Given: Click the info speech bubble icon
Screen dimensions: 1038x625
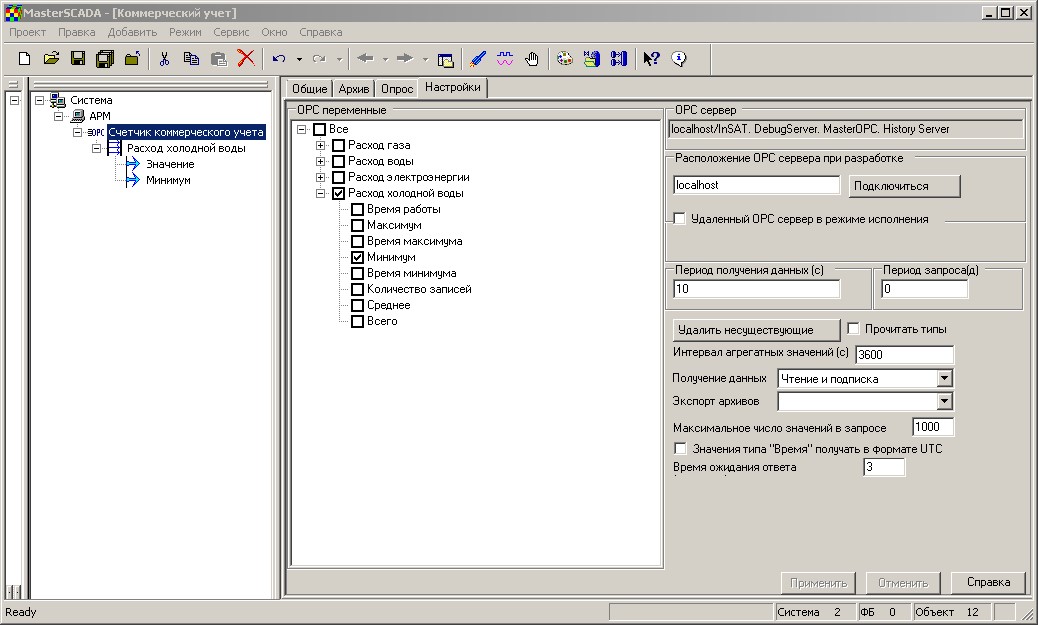Looking at the screenshot, I should click(679, 59).
